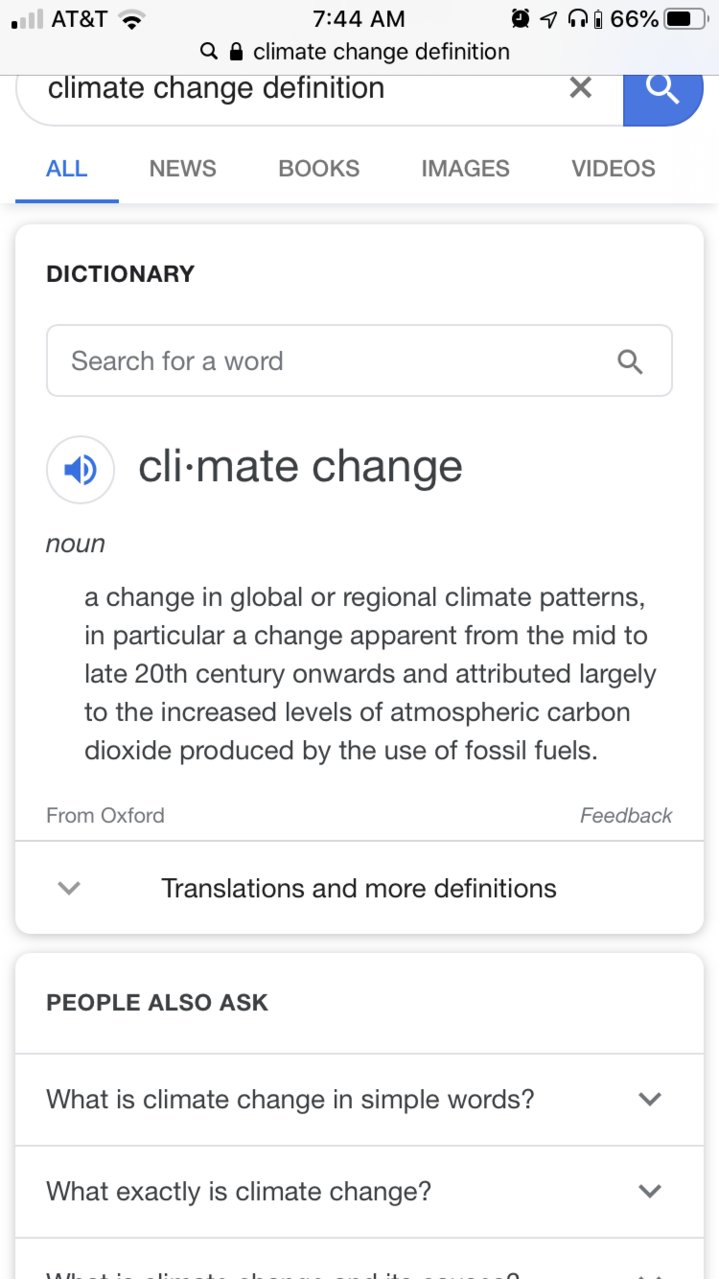
Task: Open the VIDEOS tab
Action: [613, 169]
